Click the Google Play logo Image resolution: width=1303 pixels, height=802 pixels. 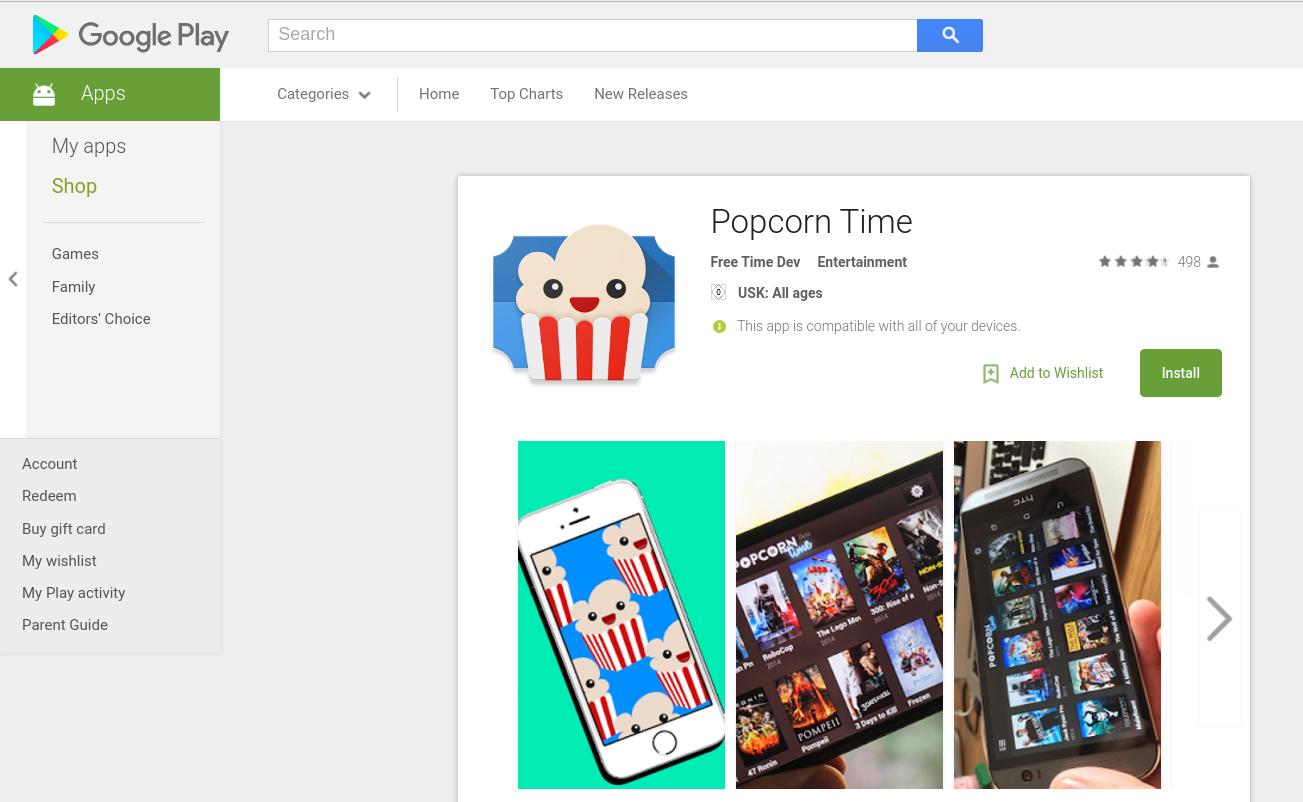pyautogui.click(x=130, y=35)
